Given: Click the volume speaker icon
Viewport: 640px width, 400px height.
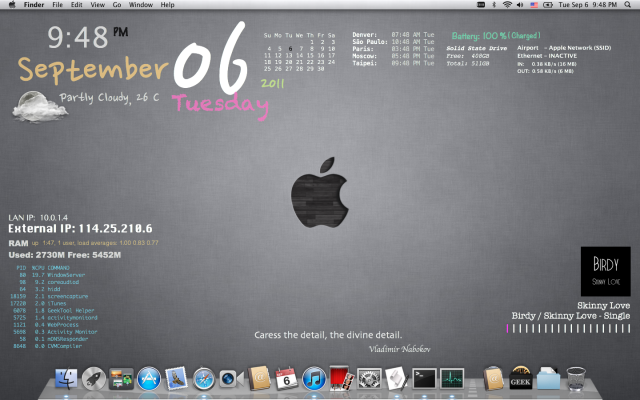Looking at the screenshot, I should point(520,5).
